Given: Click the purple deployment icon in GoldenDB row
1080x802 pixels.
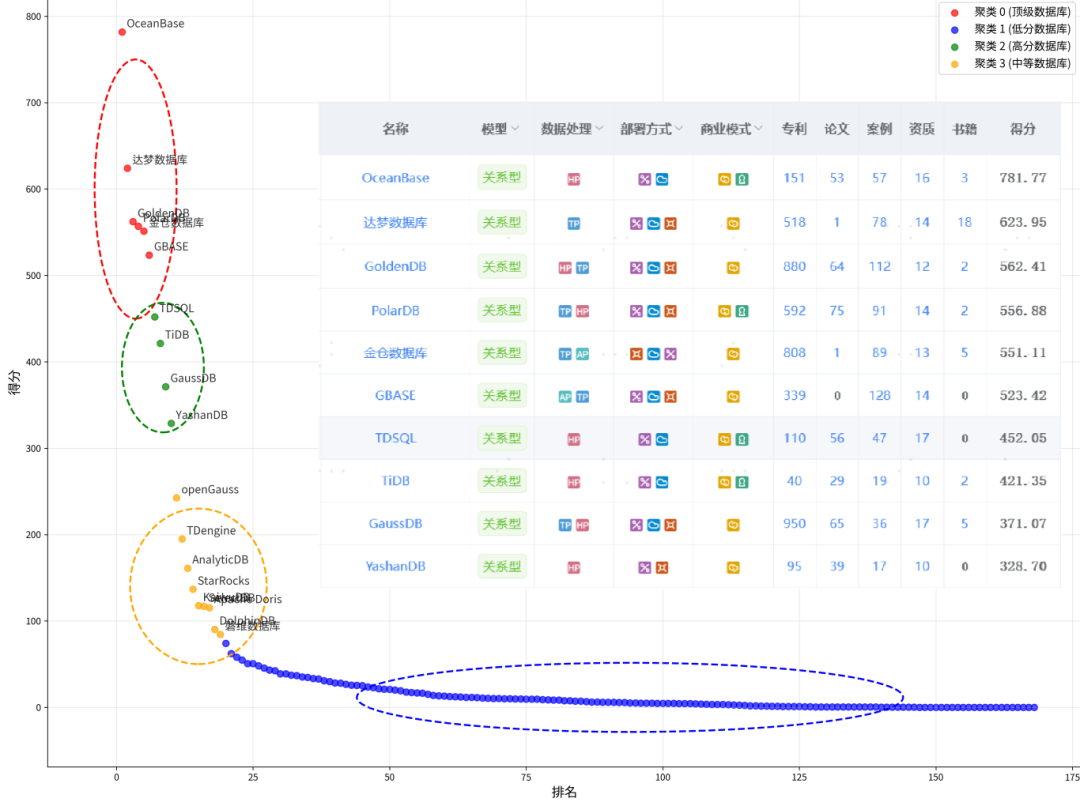Looking at the screenshot, I should point(636,267).
